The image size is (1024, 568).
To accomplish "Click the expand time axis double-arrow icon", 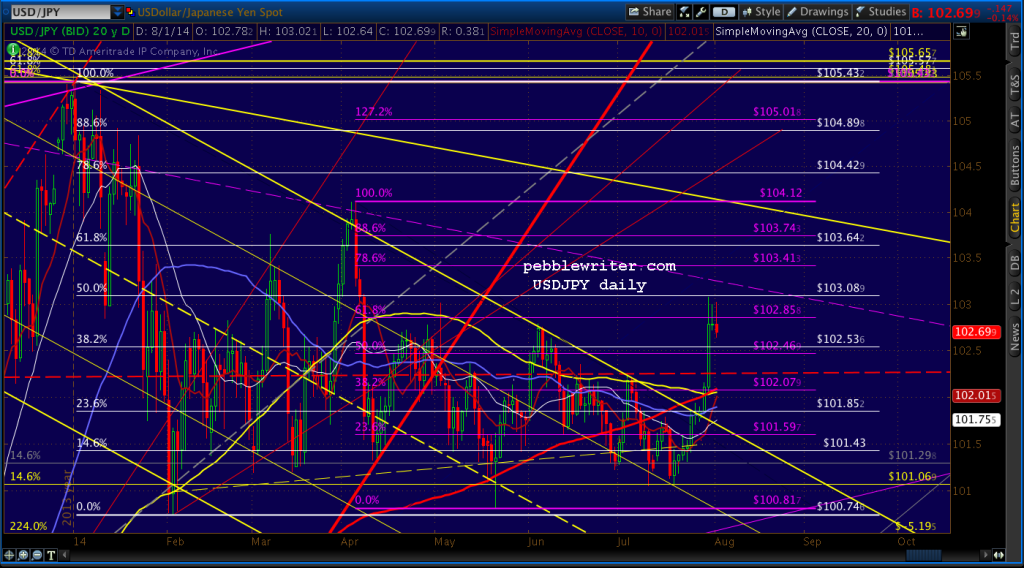I will (x=999, y=555).
